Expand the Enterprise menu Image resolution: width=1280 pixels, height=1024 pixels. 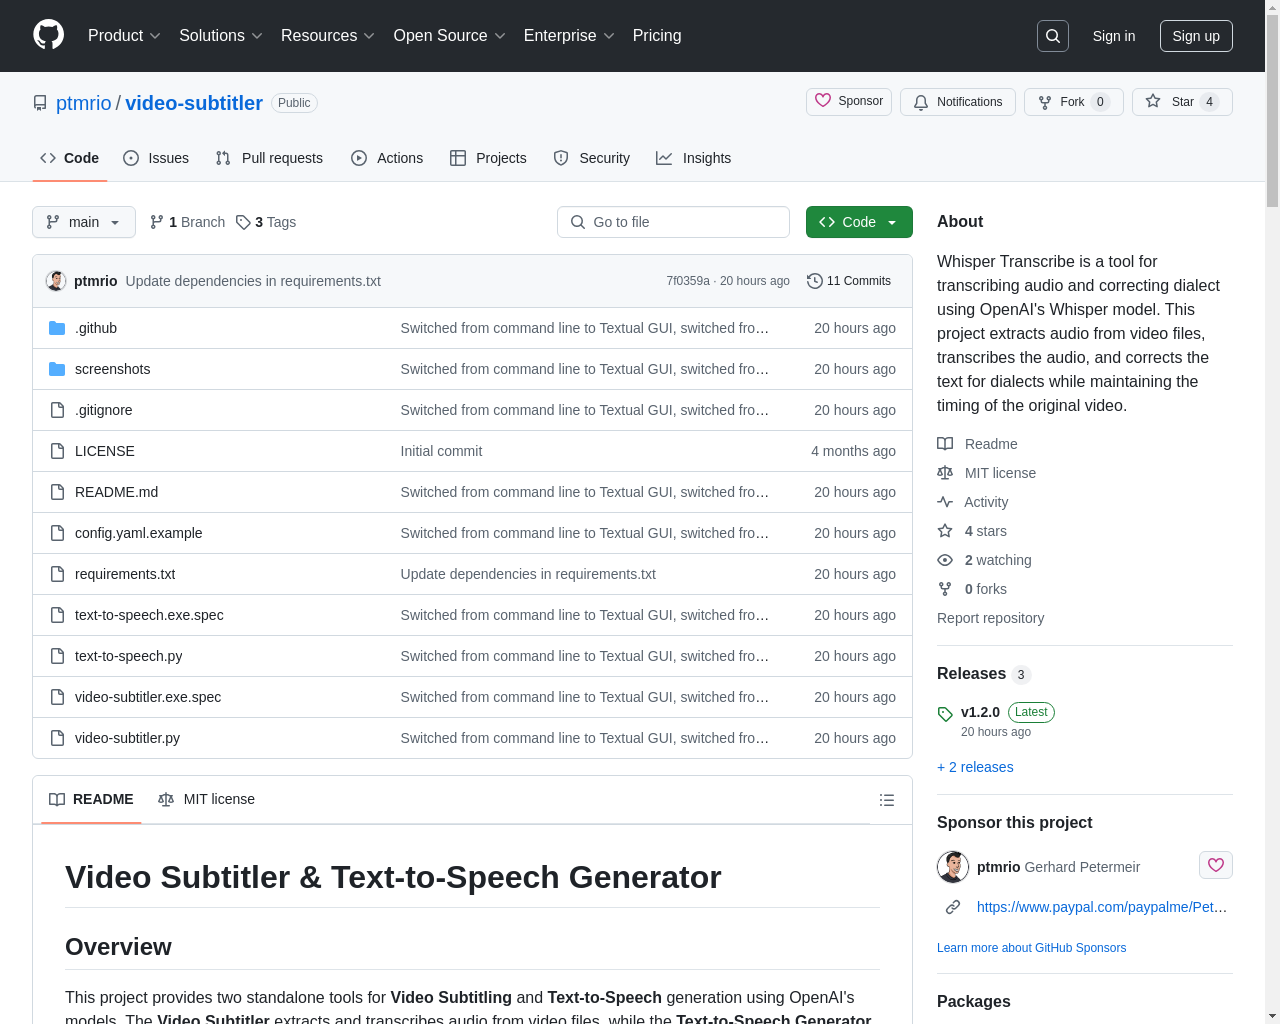tap(569, 36)
